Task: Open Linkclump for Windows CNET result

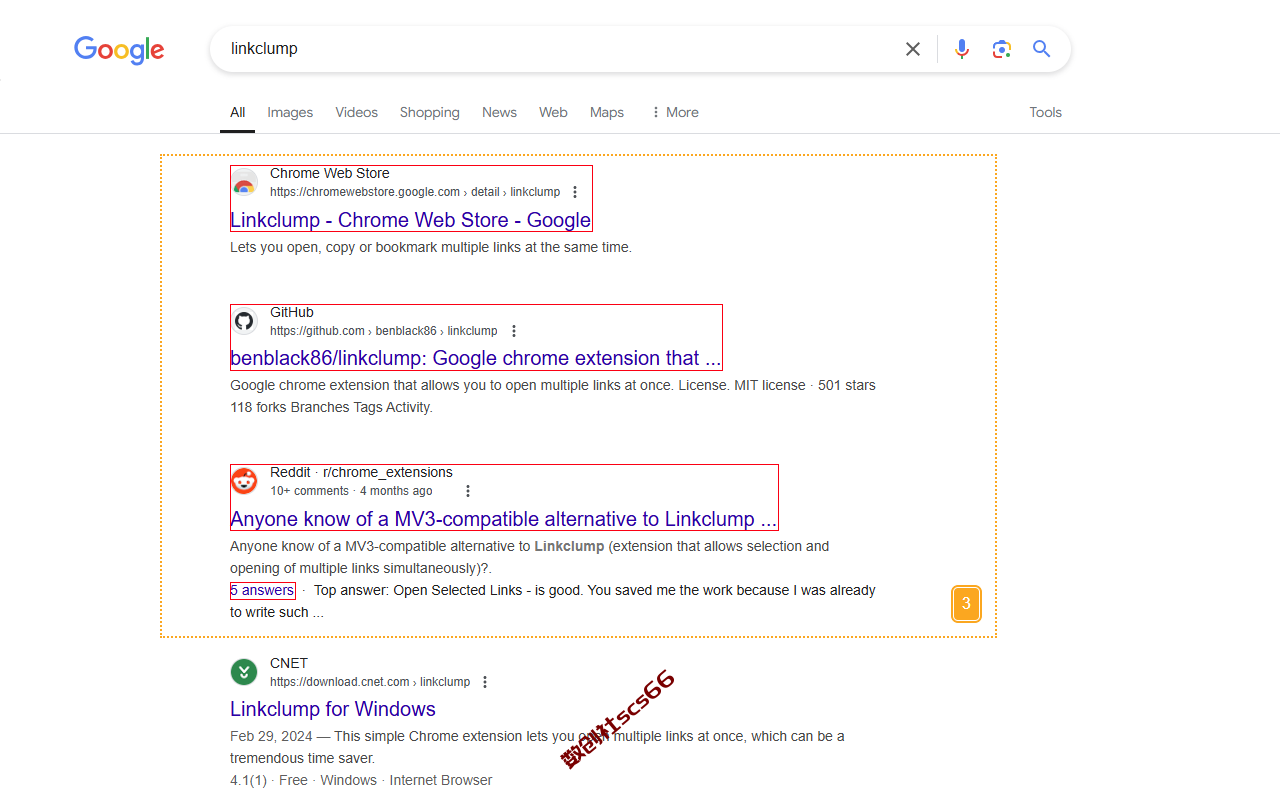Action: pyautogui.click(x=333, y=709)
